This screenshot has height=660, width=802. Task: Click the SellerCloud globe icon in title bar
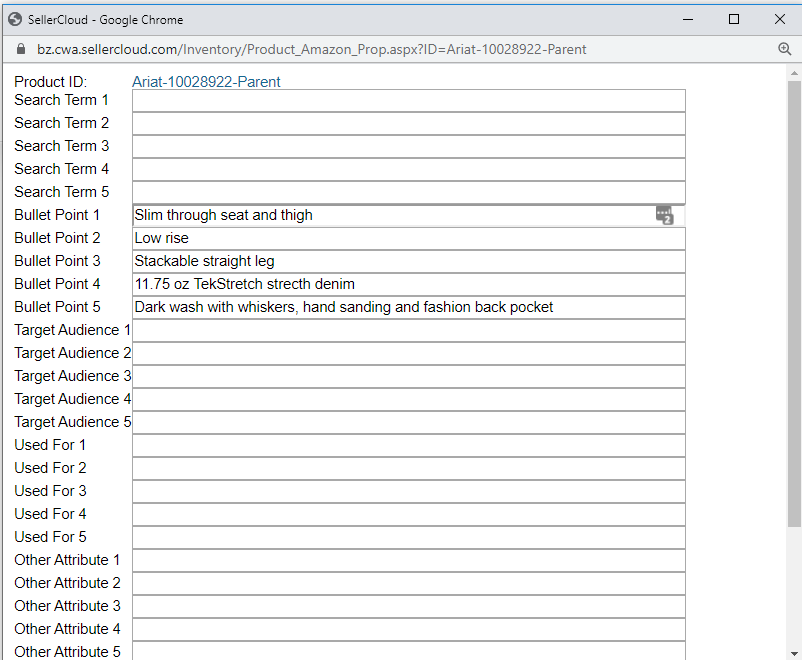(x=15, y=19)
